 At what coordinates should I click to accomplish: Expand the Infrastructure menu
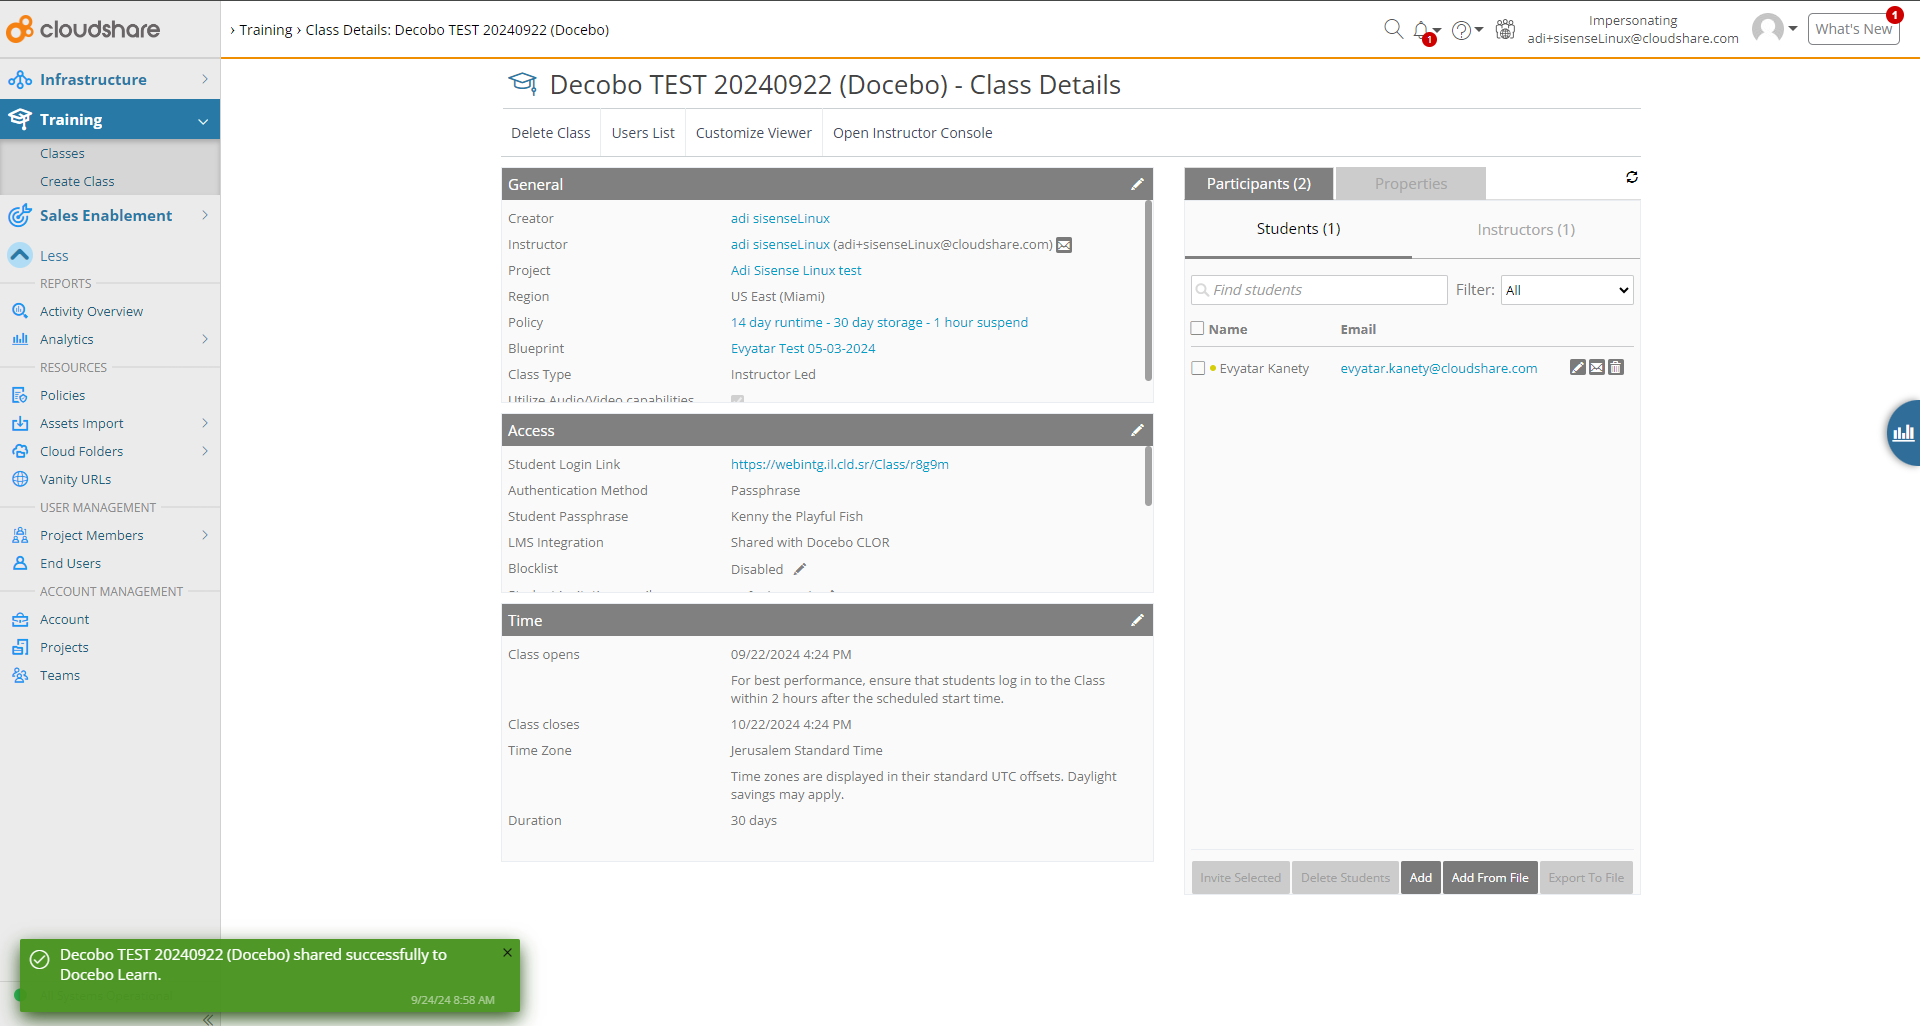[110, 79]
